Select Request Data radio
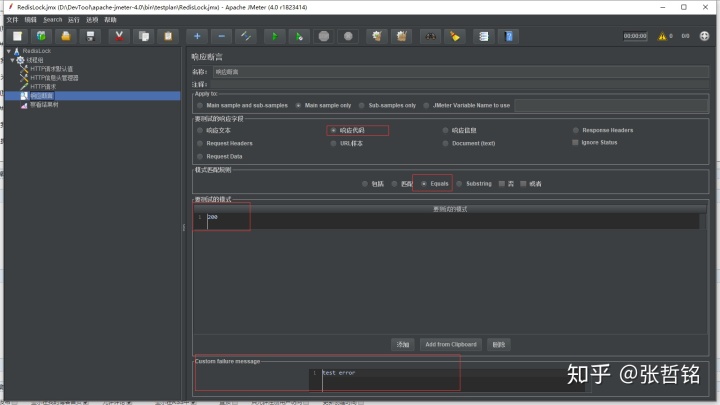This screenshot has height=405, width=720. (220, 157)
